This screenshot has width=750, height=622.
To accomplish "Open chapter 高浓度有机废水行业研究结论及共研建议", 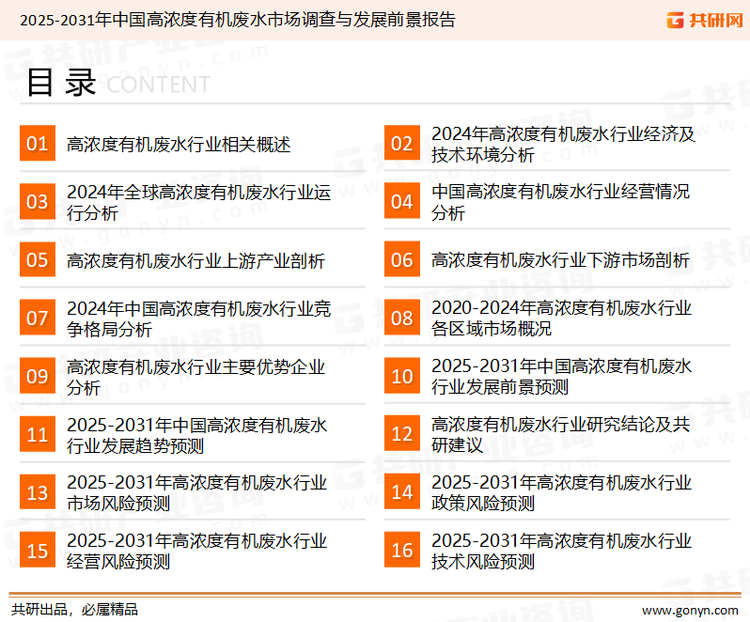I will (561, 434).
